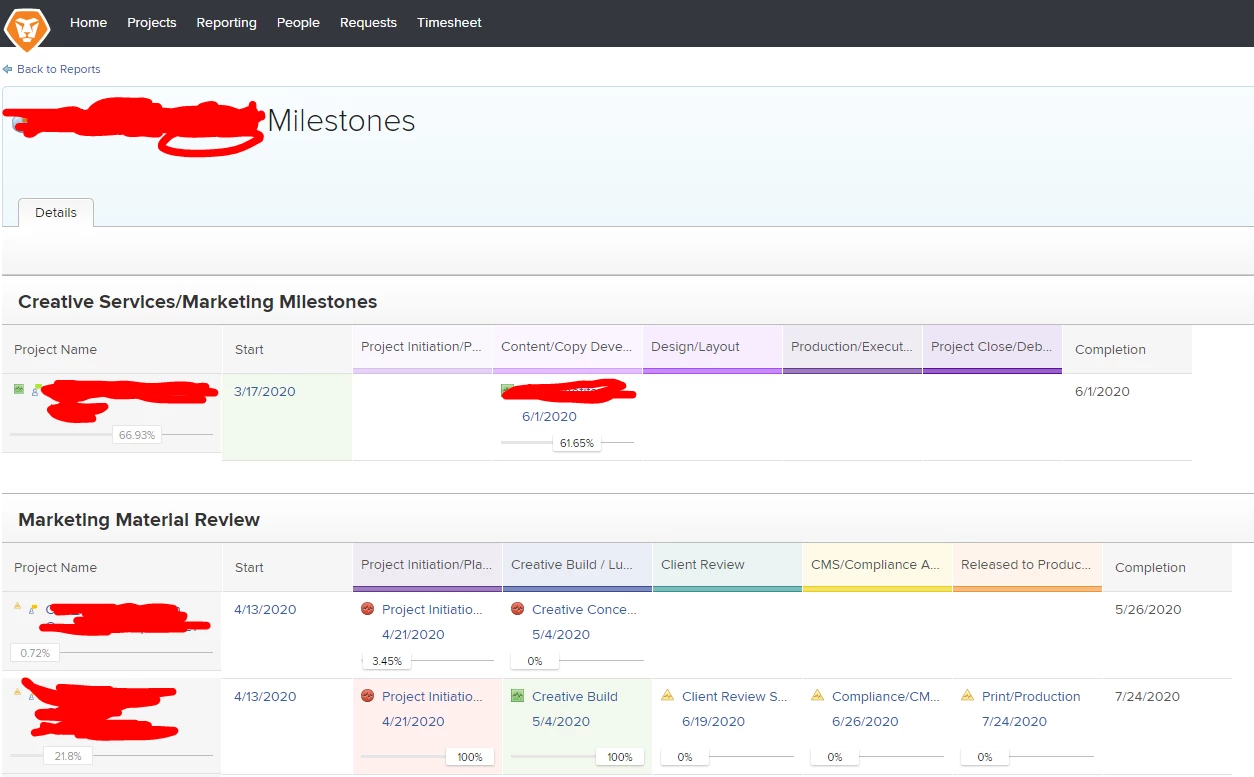Open the Requests menu
Viewport: 1254px width, 777px height.
tap(368, 22)
